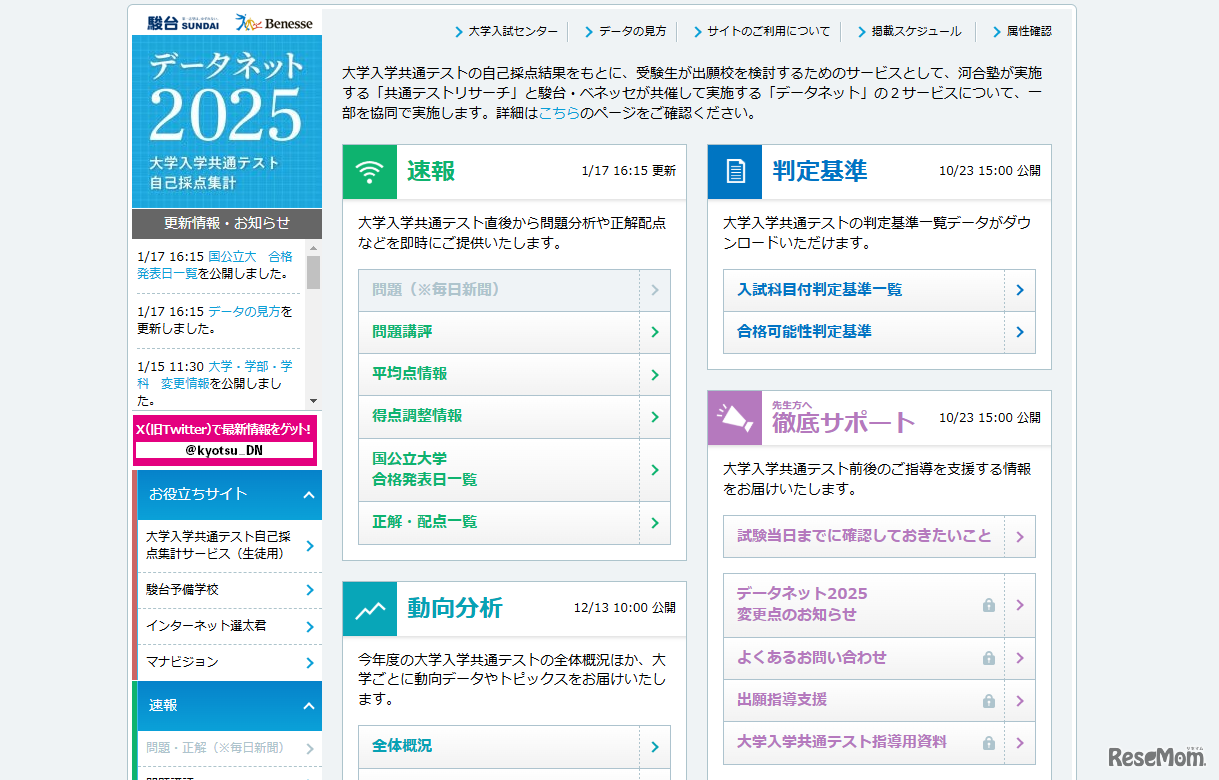The width and height of the screenshot is (1219, 780).
Task: Open 属性確認 in top navigation
Action: coord(1028,32)
